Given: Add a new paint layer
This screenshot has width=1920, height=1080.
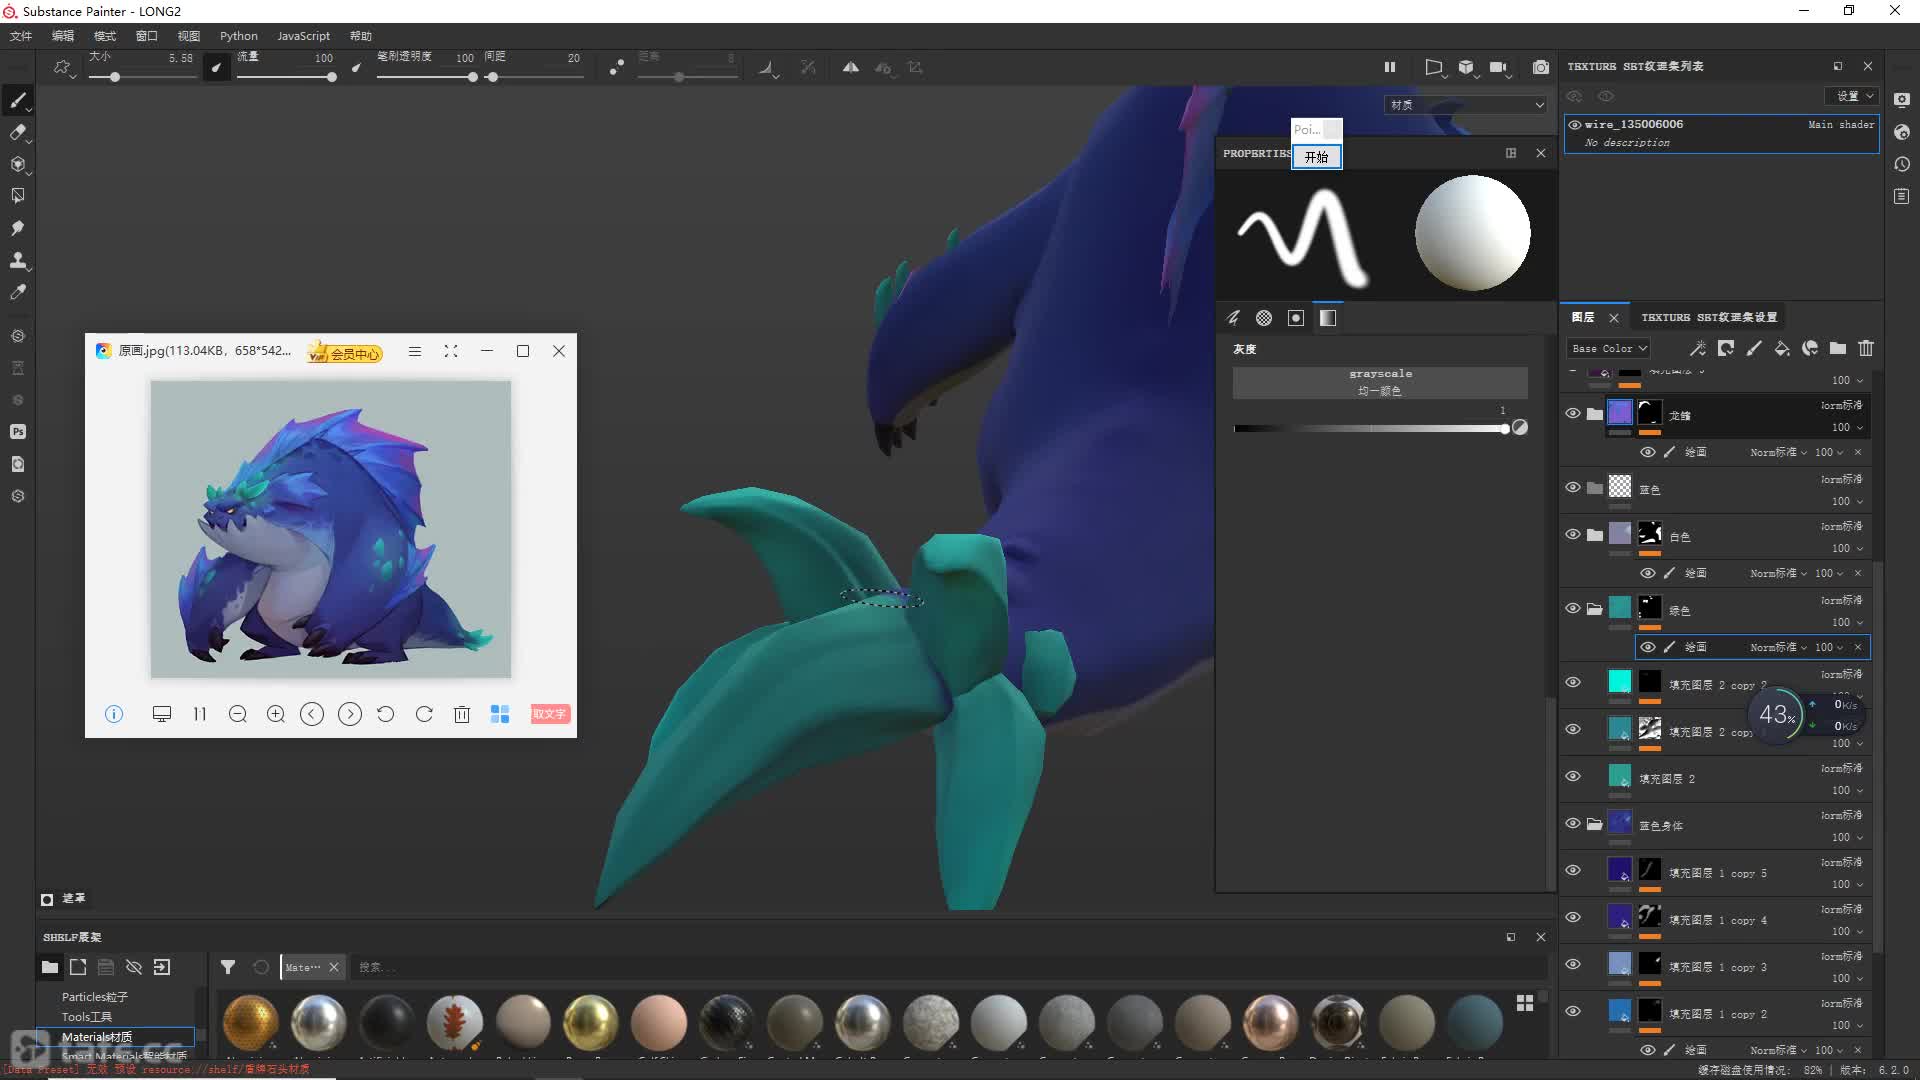Looking at the screenshot, I should point(1753,348).
